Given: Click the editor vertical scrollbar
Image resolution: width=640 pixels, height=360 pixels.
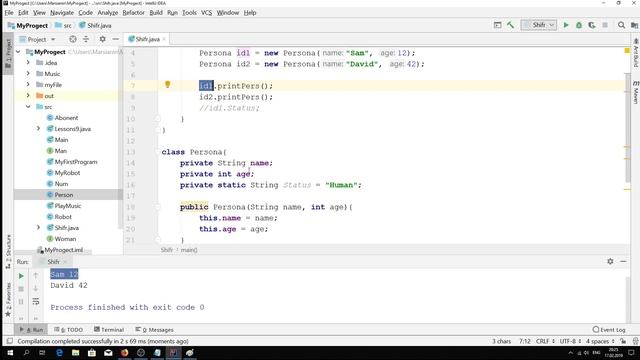Looking at the screenshot, I should [x=627, y=127].
